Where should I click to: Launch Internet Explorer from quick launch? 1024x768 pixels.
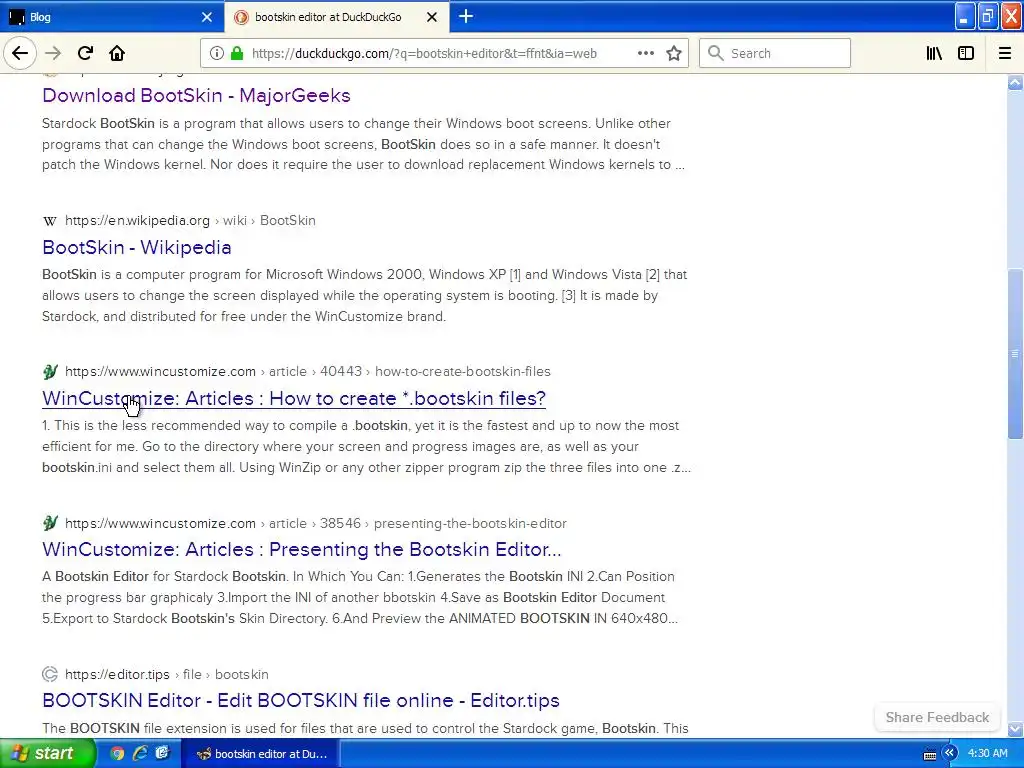click(139, 754)
